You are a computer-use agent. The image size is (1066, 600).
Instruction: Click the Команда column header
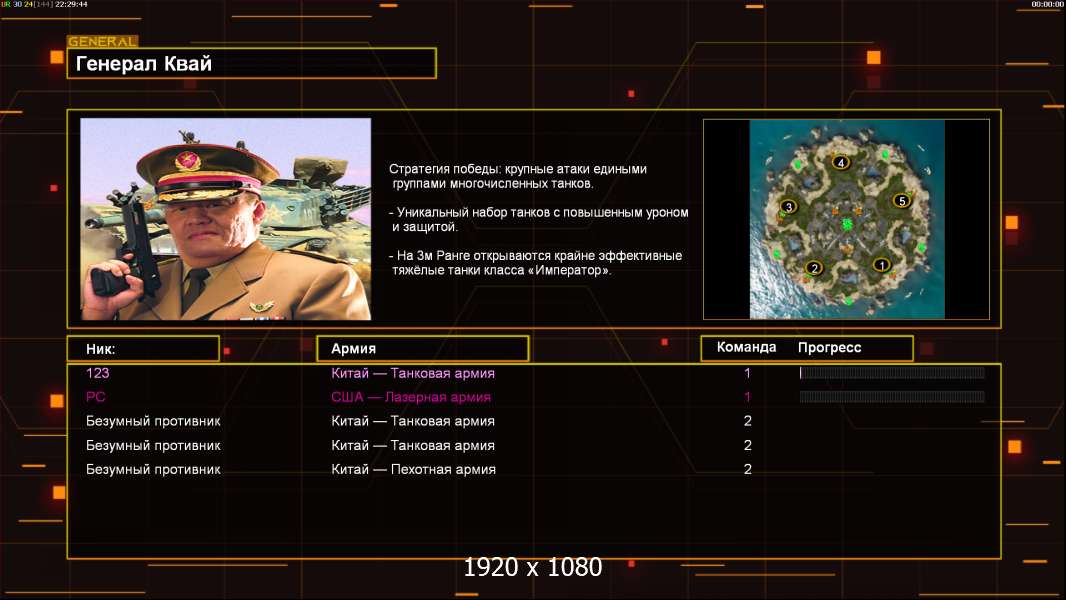tap(746, 348)
